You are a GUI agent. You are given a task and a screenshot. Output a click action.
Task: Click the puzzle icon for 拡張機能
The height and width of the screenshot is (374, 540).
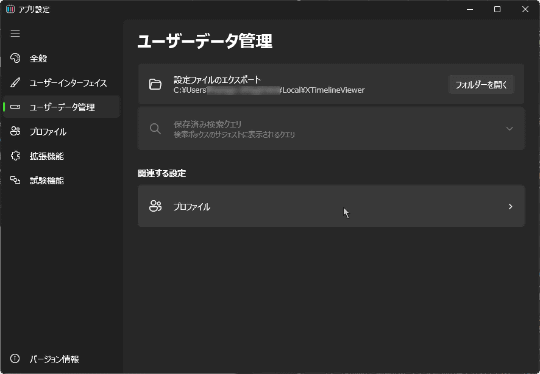tap(15, 156)
